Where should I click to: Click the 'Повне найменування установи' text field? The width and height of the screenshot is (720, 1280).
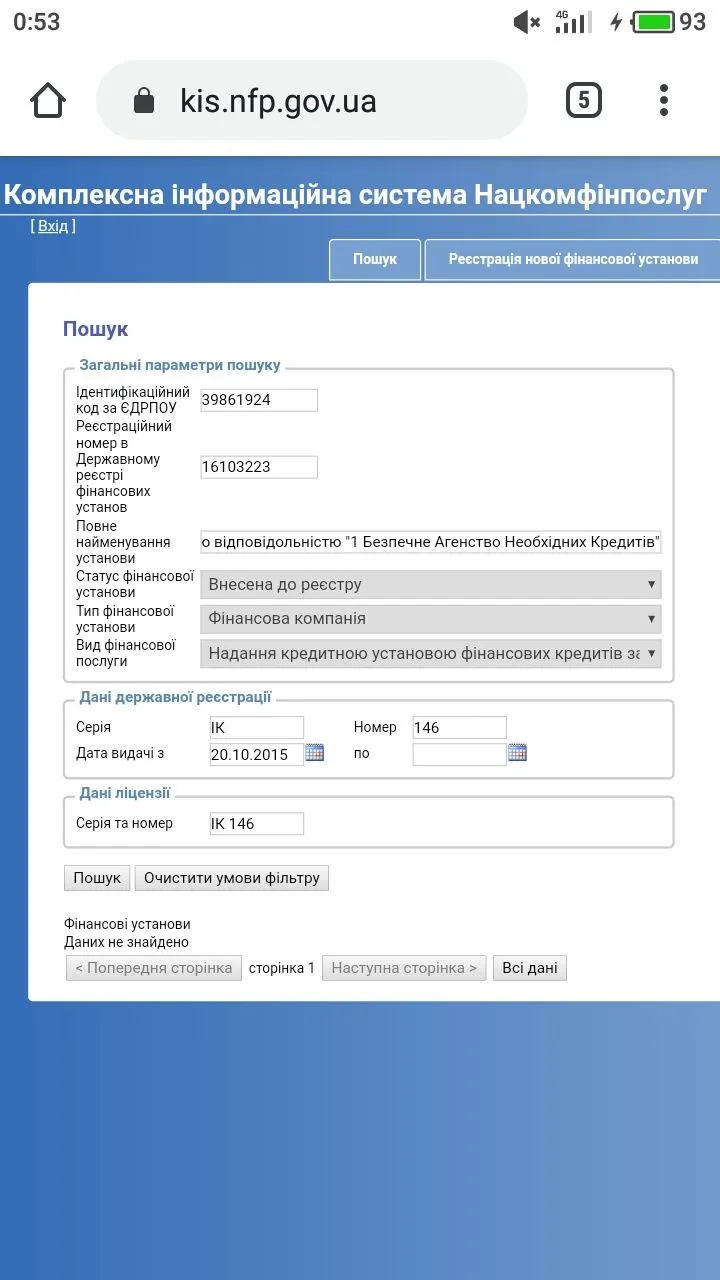(x=430, y=542)
